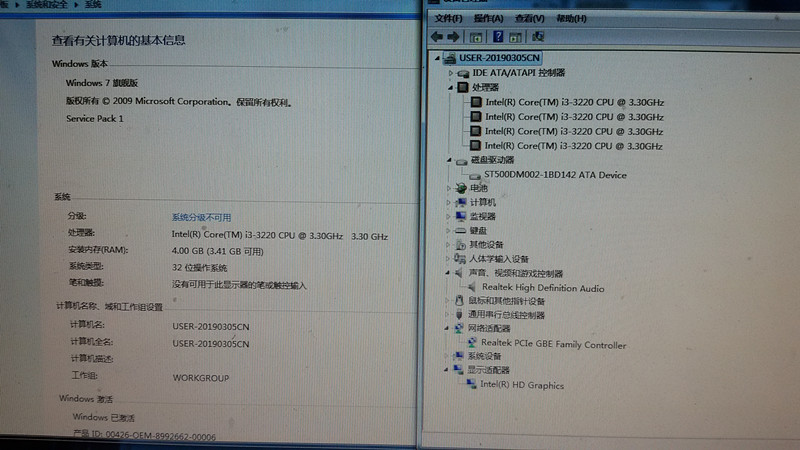Image resolution: width=800 pixels, height=450 pixels.
Task: Select the 系统设备 tree label
Action: click(484, 356)
